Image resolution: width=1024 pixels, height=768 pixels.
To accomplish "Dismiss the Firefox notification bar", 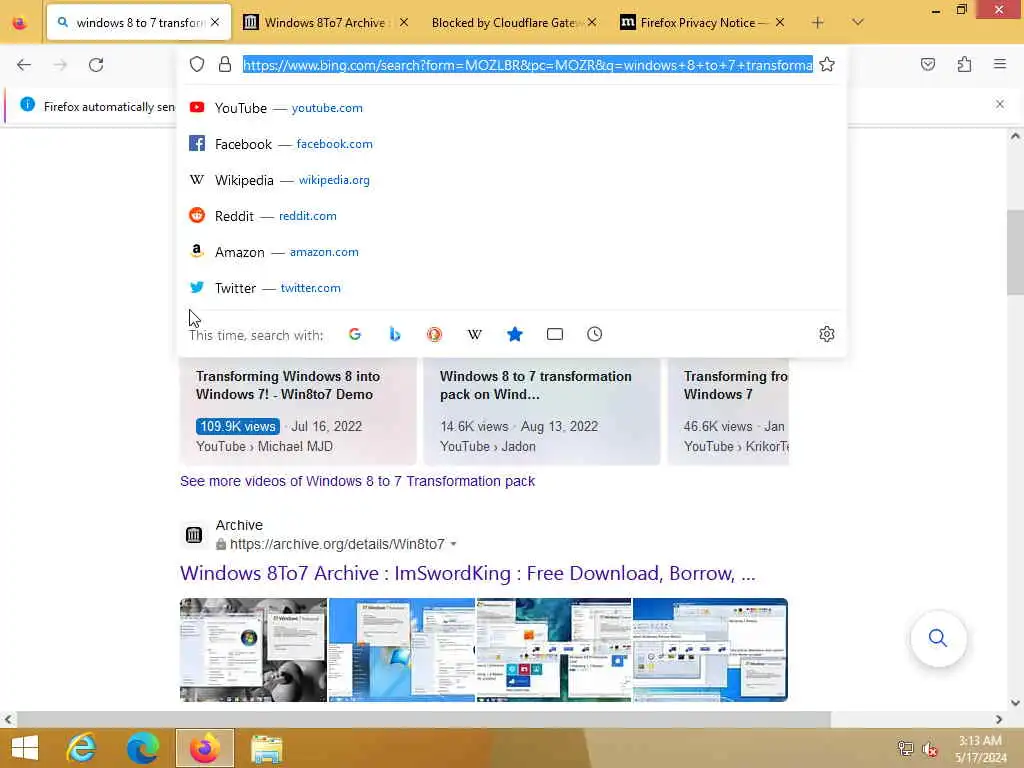I will 1000,104.
